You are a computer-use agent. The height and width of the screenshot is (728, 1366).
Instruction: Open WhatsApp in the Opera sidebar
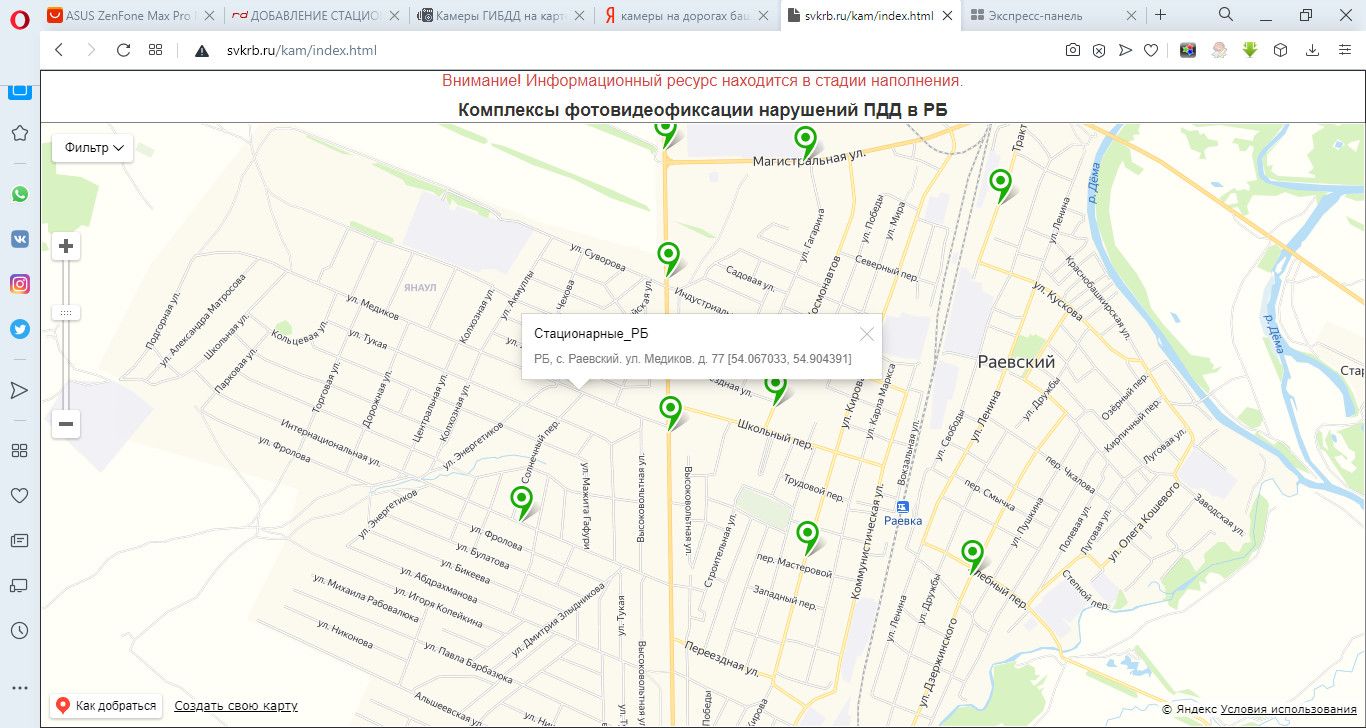click(x=20, y=194)
